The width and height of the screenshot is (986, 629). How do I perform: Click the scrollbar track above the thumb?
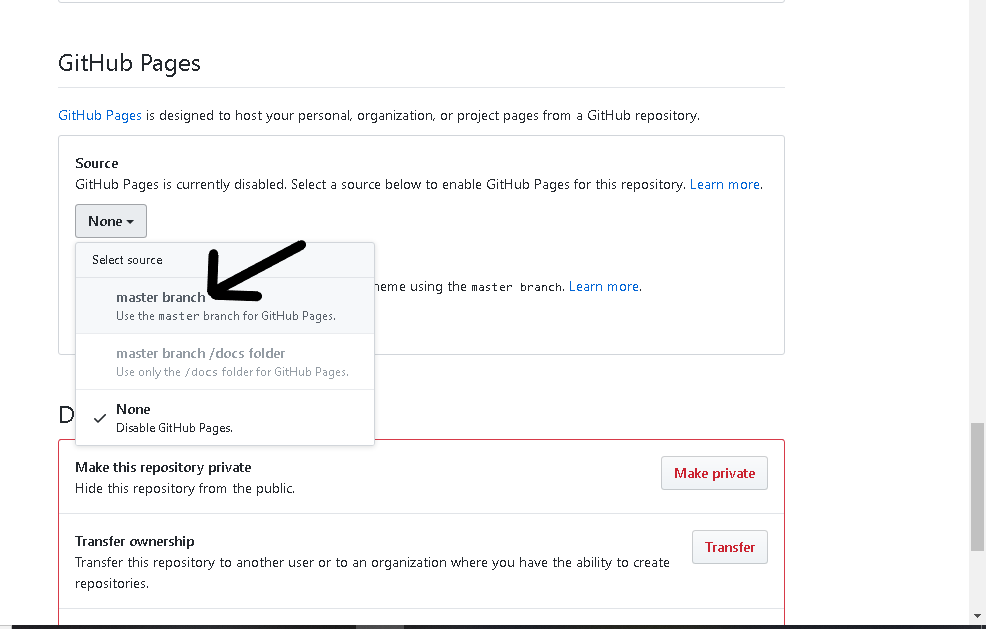point(977,200)
